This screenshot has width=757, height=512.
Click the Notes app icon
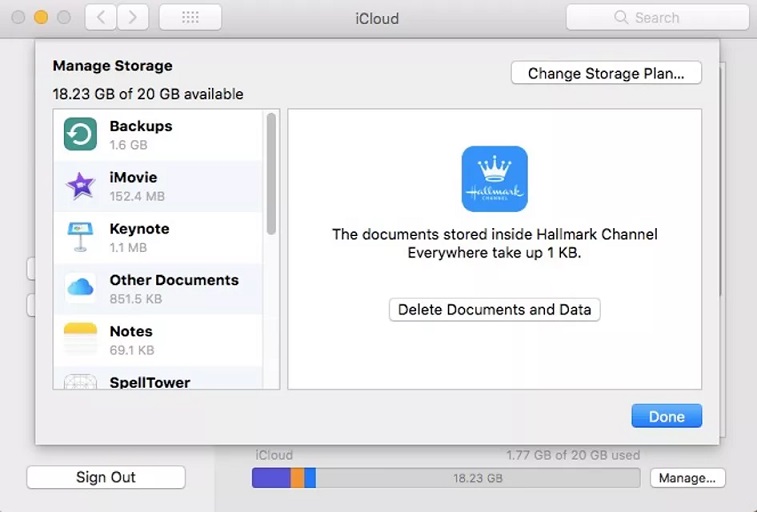click(x=80, y=339)
